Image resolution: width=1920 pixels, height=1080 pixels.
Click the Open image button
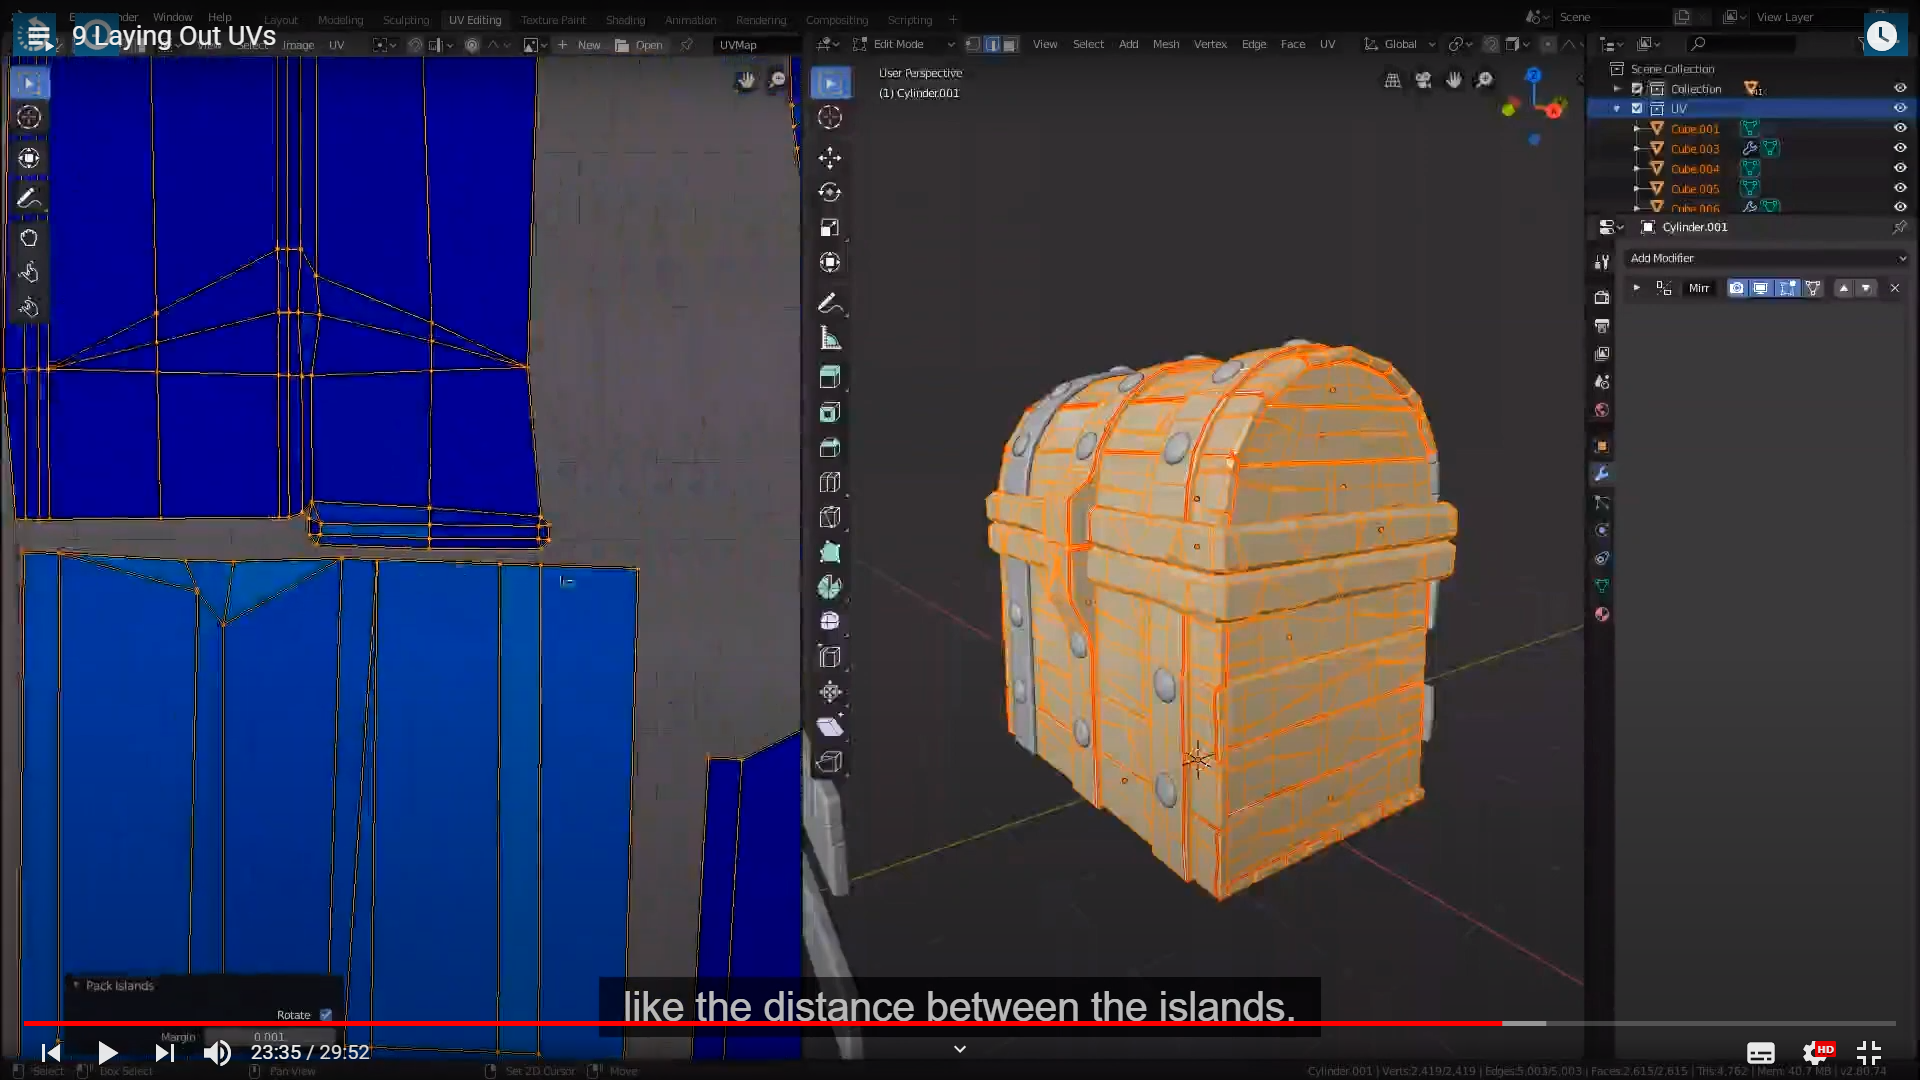(x=639, y=45)
